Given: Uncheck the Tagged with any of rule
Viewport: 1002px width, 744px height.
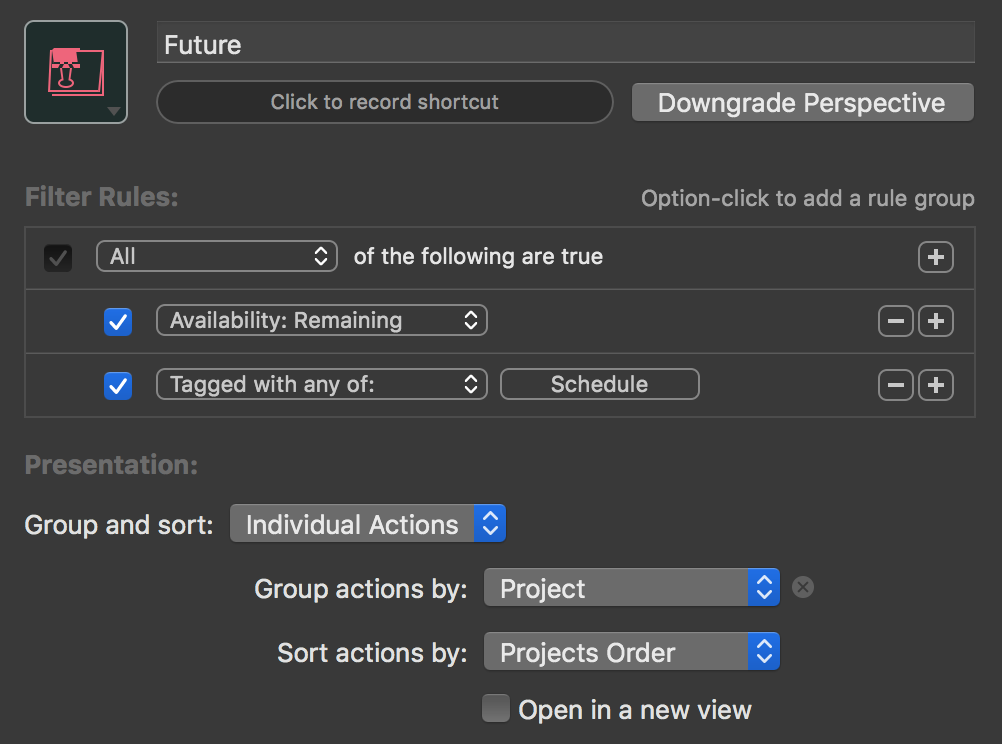Looking at the screenshot, I should click(x=118, y=385).
